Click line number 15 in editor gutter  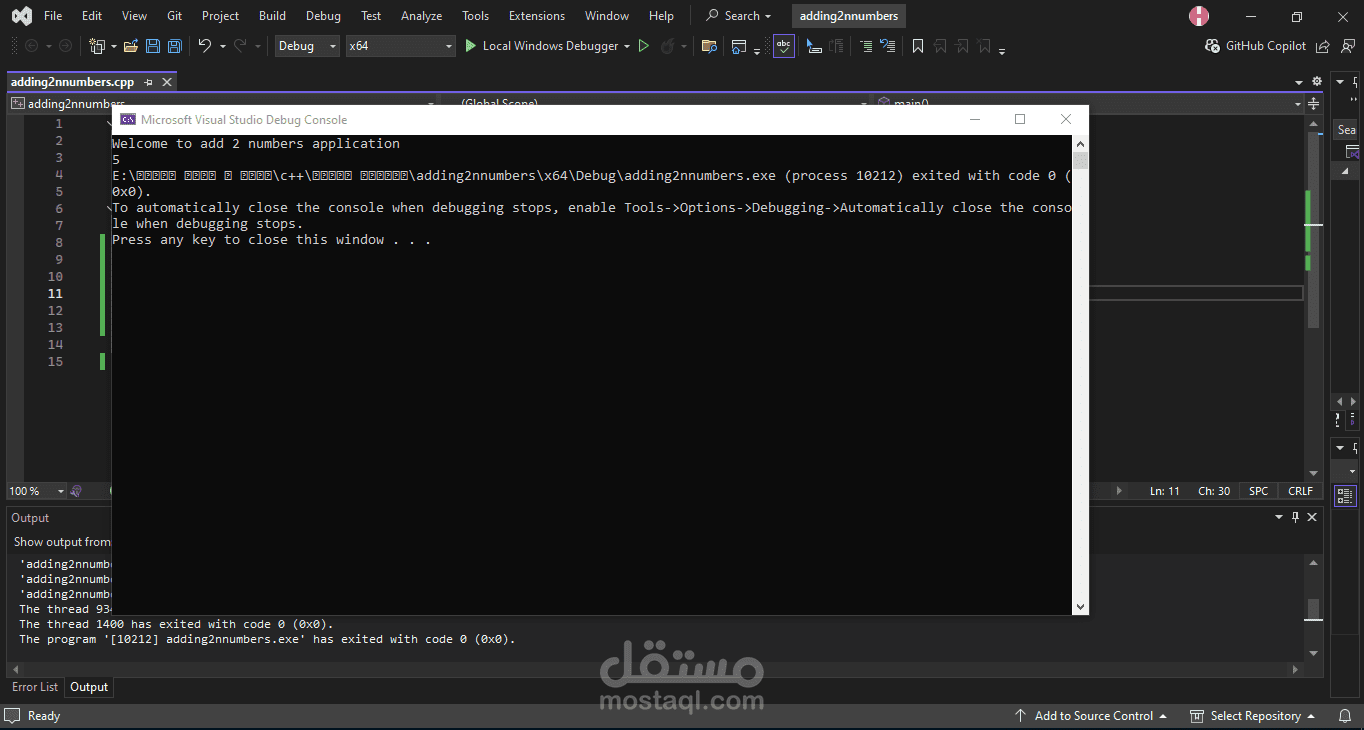coord(55,361)
